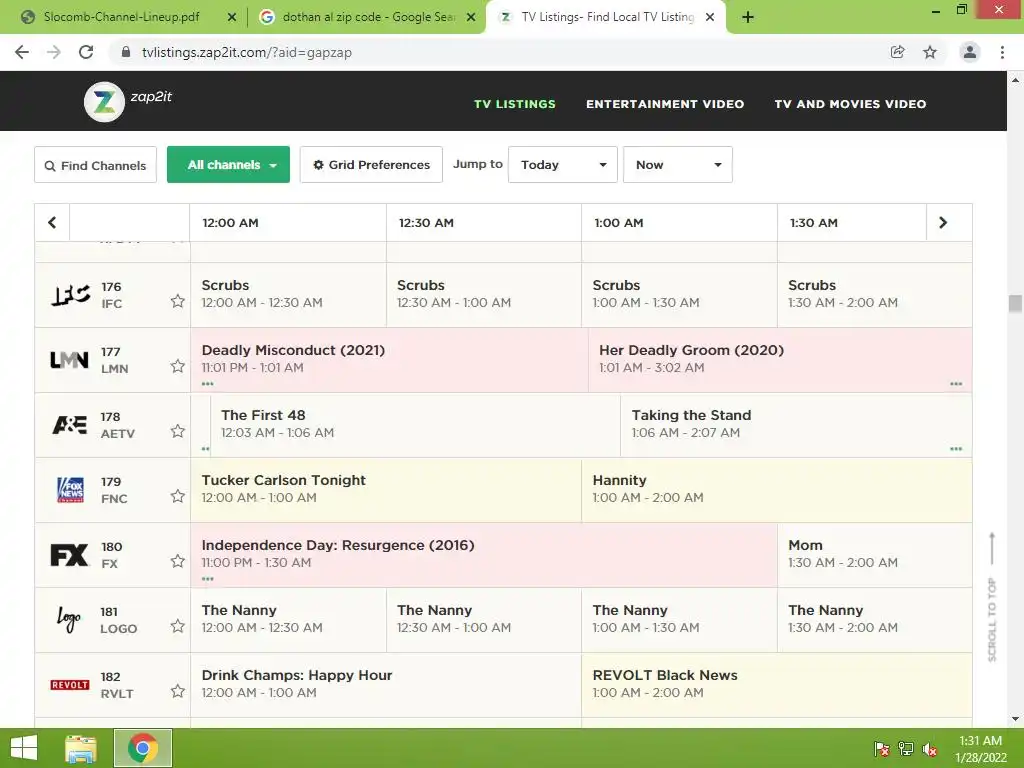Open Hannity listing
The height and width of the screenshot is (768, 1024).
pos(776,490)
